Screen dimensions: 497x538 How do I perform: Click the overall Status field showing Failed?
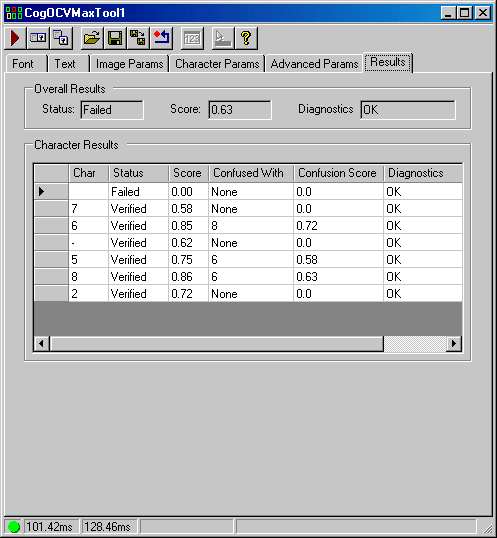point(112,110)
